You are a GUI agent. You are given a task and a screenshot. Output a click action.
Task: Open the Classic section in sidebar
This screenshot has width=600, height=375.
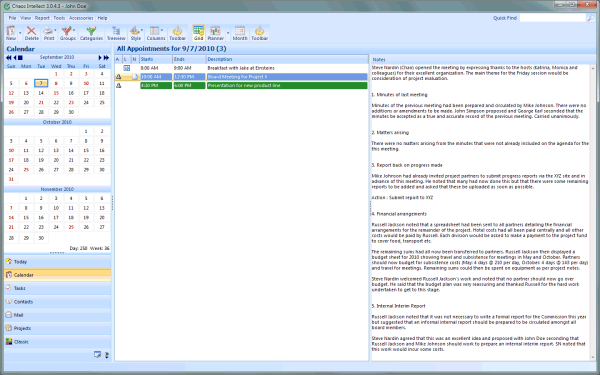tap(57, 342)
